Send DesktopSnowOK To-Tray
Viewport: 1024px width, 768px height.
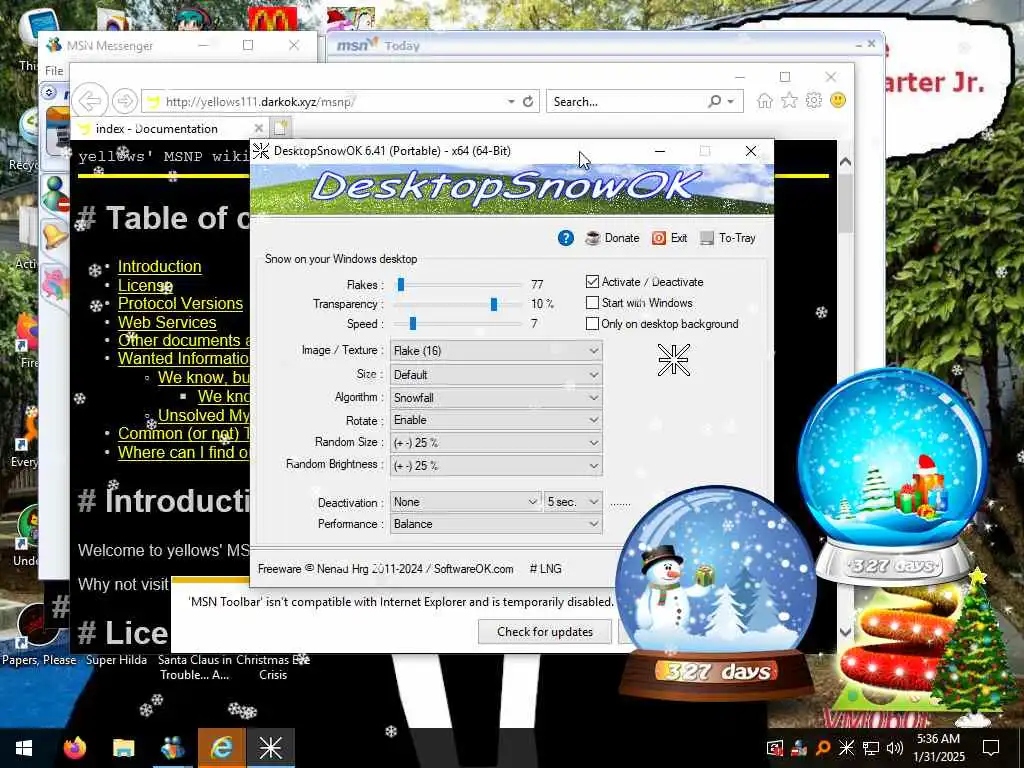click(x=728, y=238)
